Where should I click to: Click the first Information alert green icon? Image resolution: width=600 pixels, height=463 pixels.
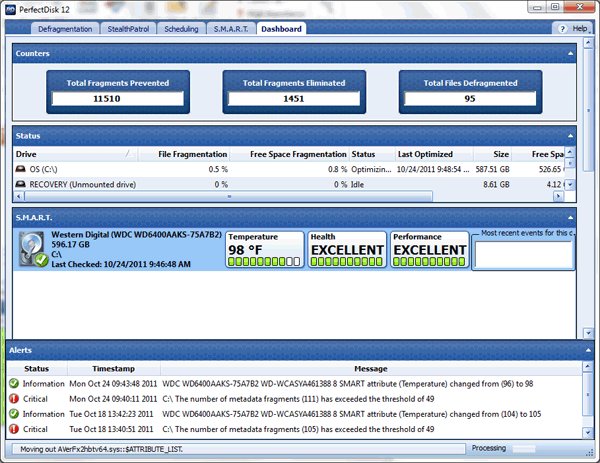(14, 383)
